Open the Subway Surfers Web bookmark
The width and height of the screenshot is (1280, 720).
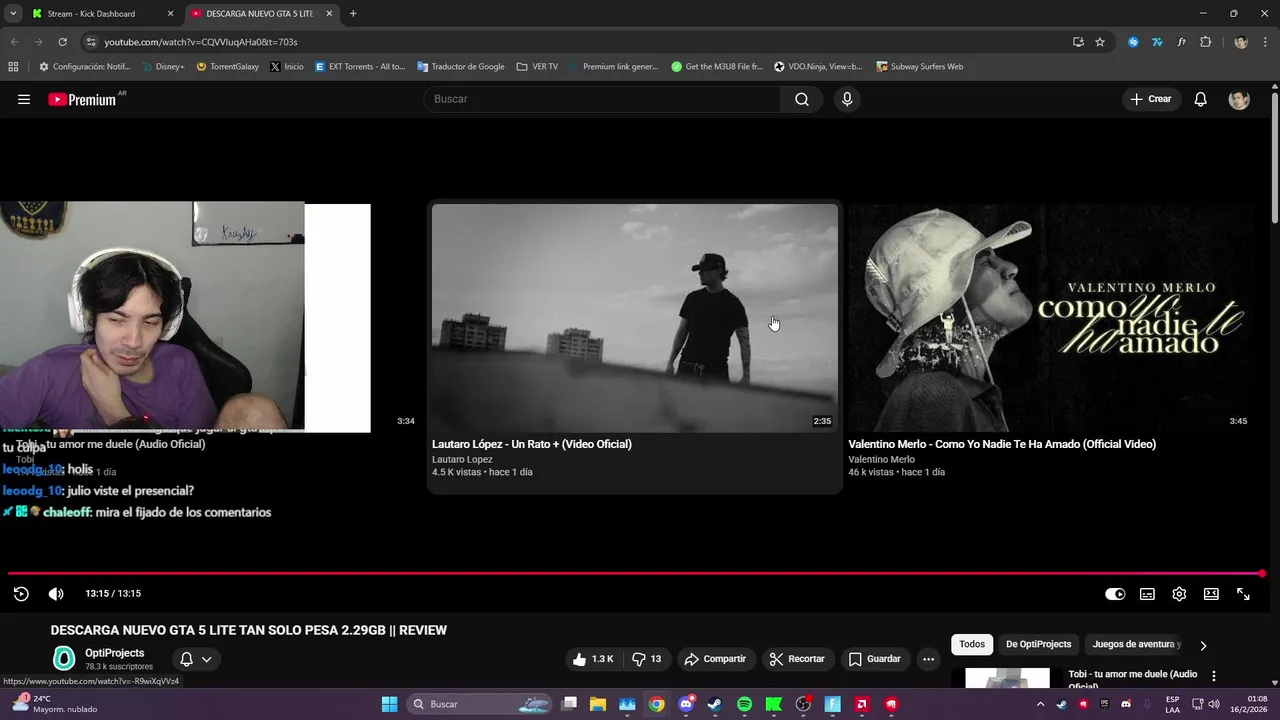[x=919, y=67]
